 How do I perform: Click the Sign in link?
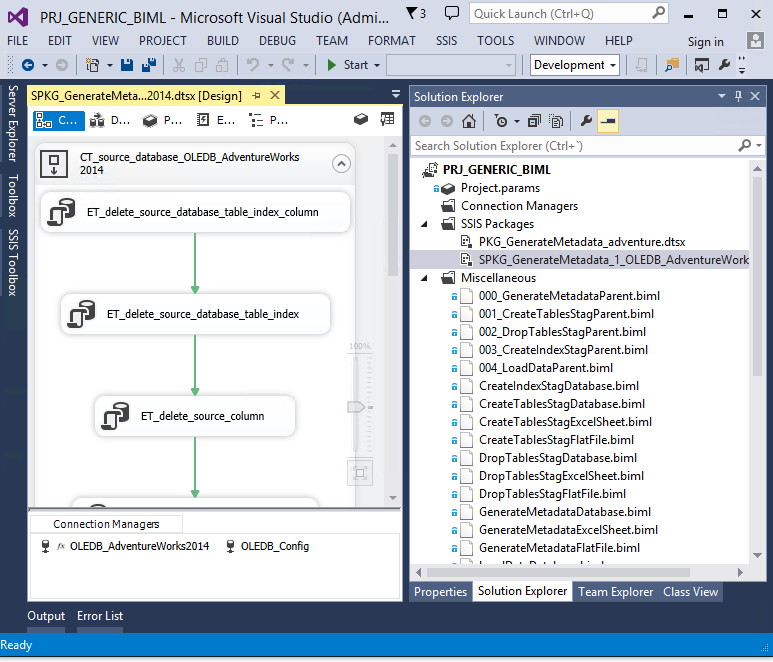point(705,42)
